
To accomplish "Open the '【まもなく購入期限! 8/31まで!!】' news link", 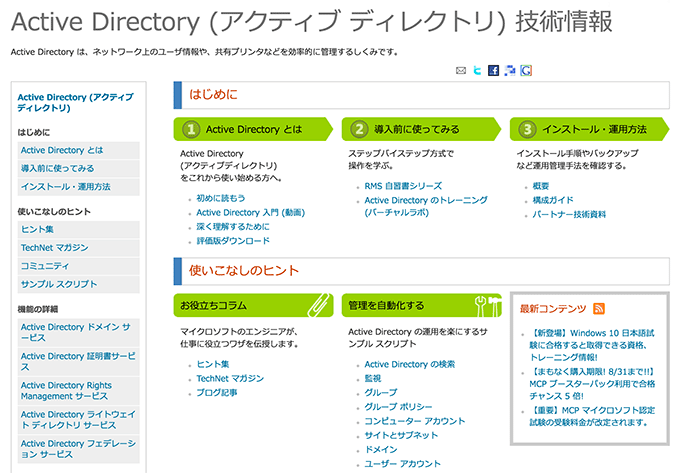I will [592, 384].
